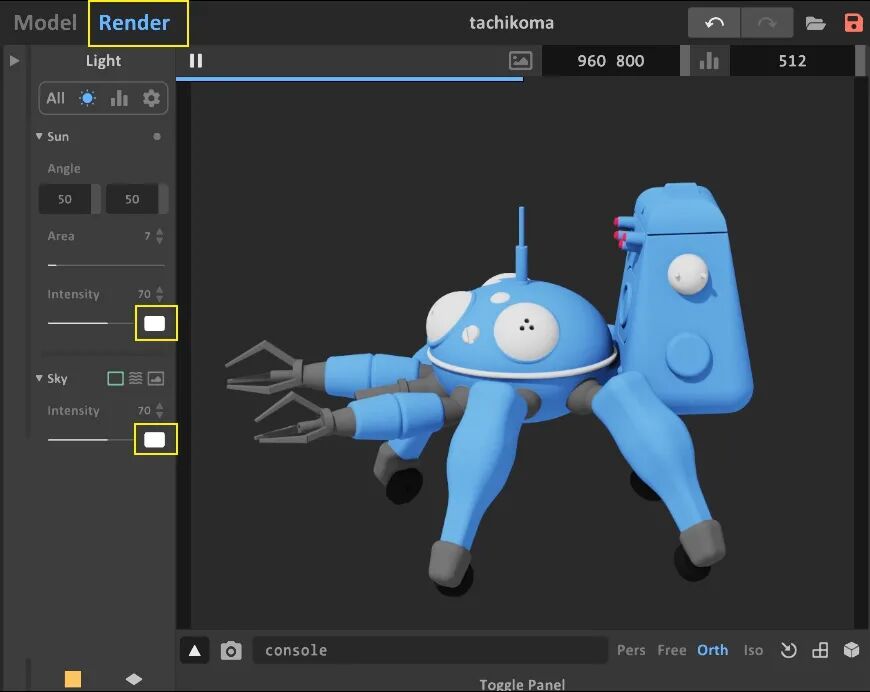870x692 pixels.
Task: Edit the render width value 960
Action: pos(591,61)
